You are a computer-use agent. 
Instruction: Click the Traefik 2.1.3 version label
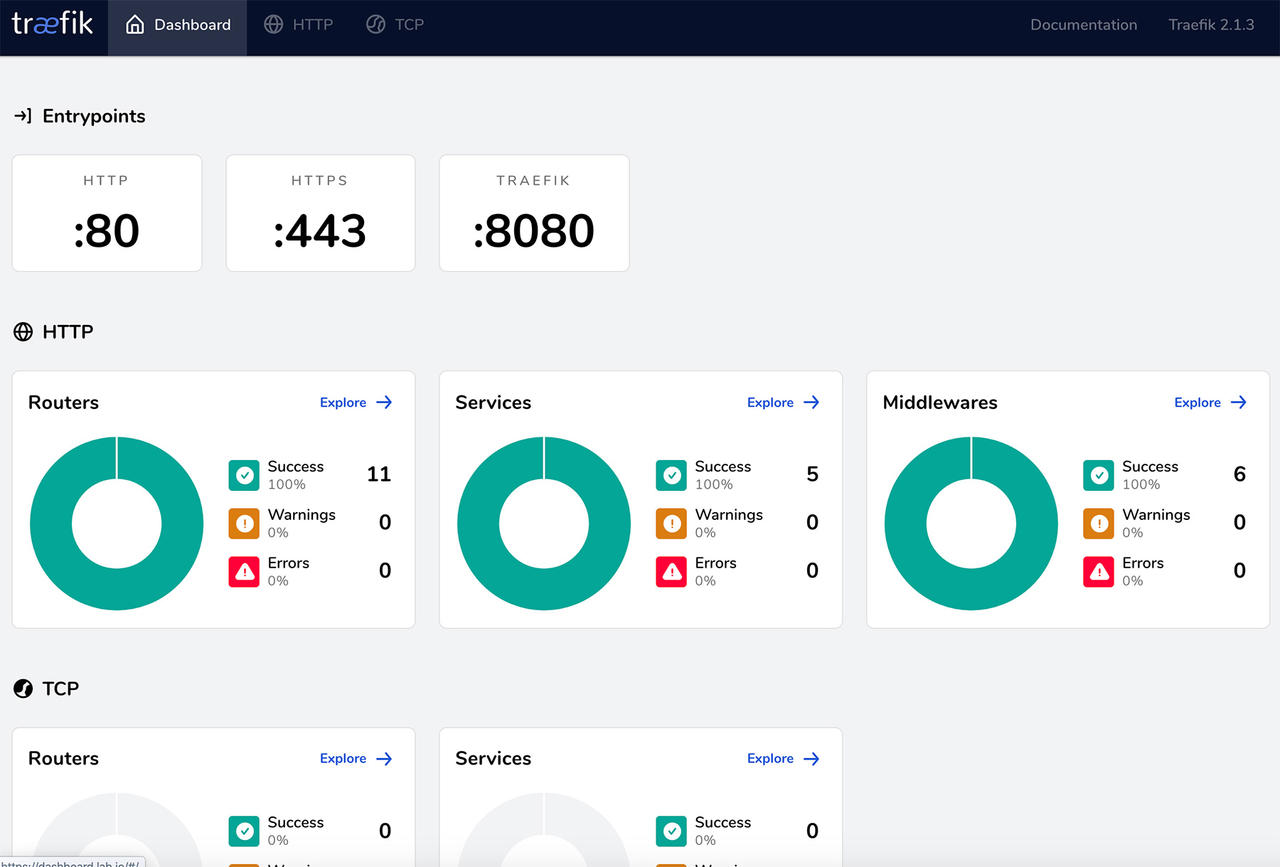click(x=1211, y=25)
